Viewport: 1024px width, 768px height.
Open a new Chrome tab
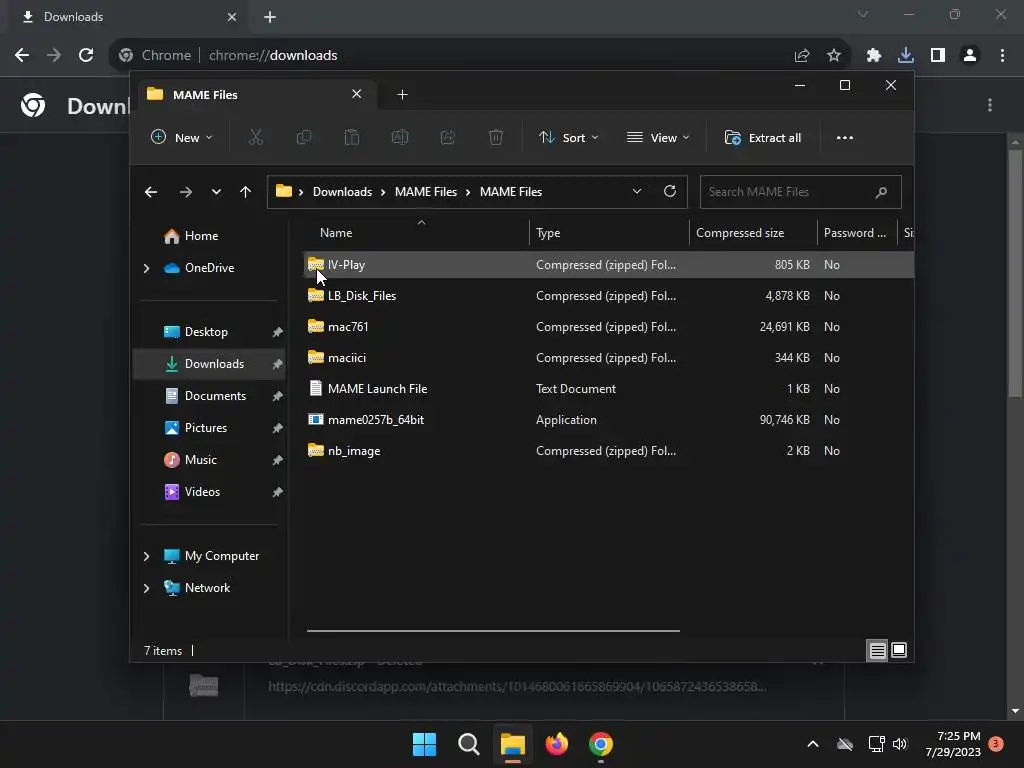click(x=270, y=17)
